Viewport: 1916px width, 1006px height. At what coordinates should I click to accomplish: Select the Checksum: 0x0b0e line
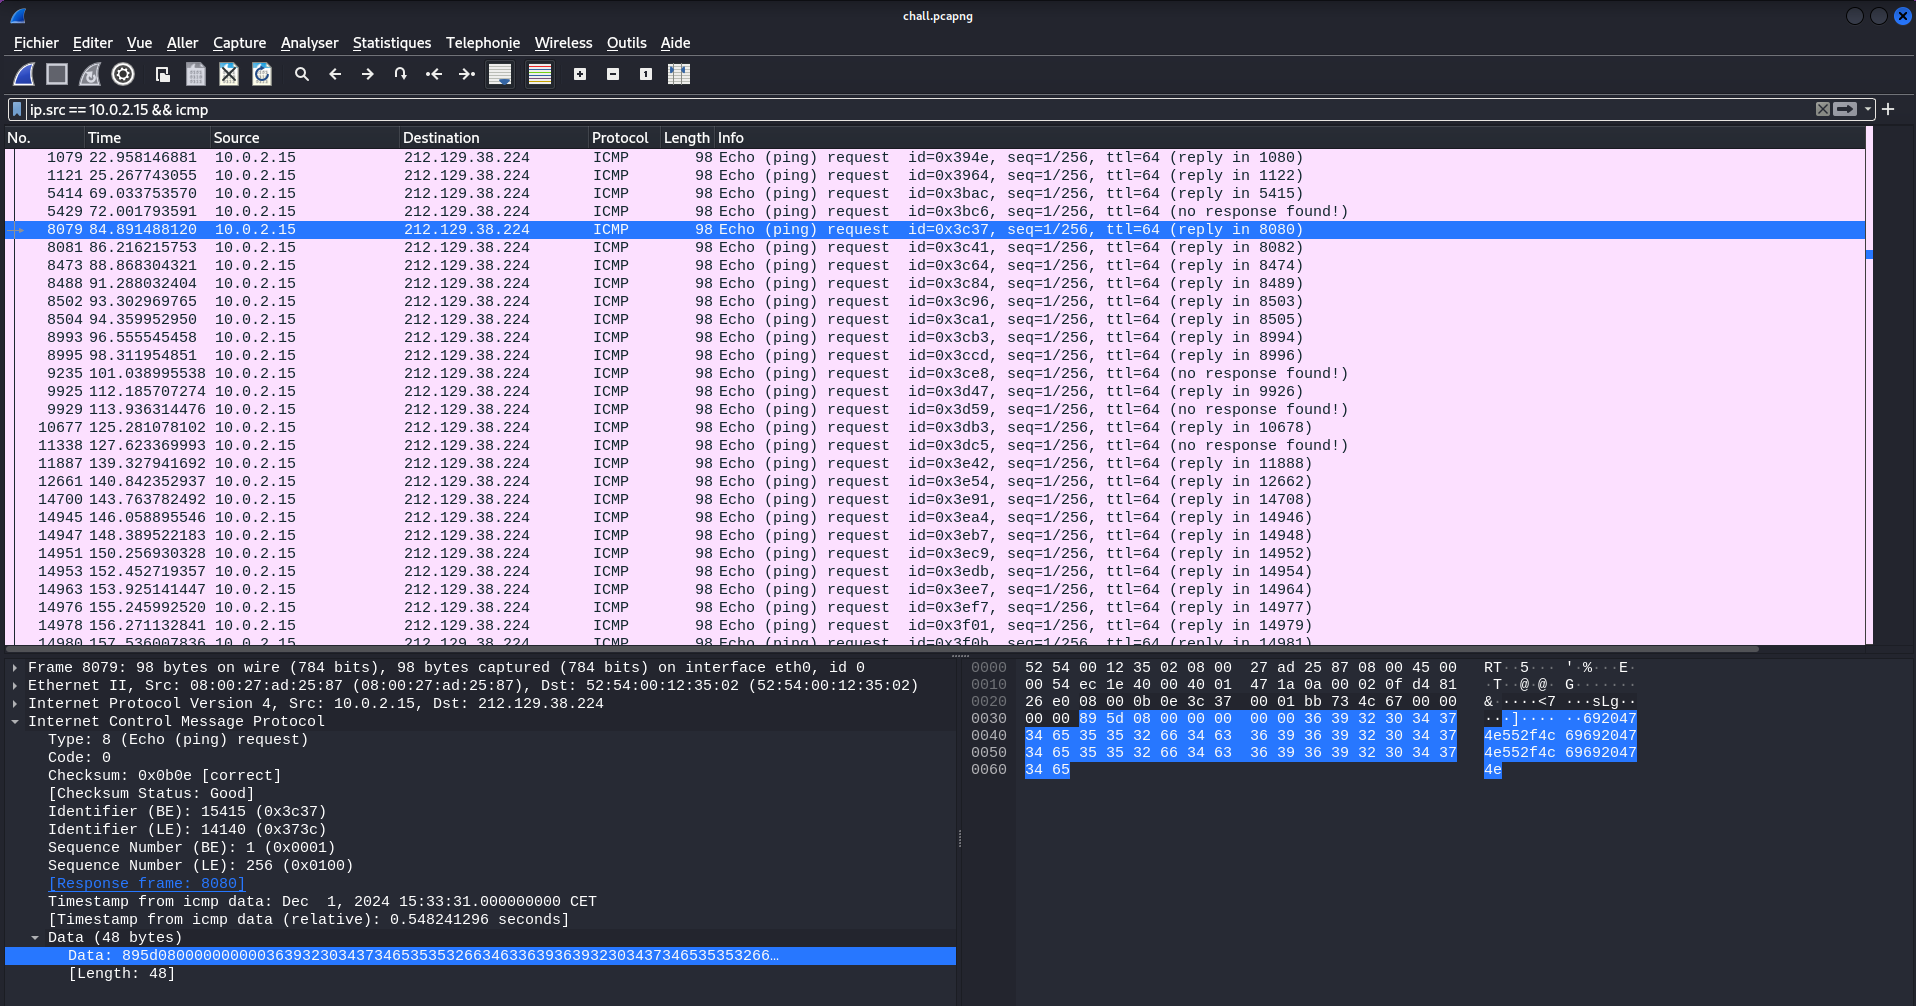[480, 775]
